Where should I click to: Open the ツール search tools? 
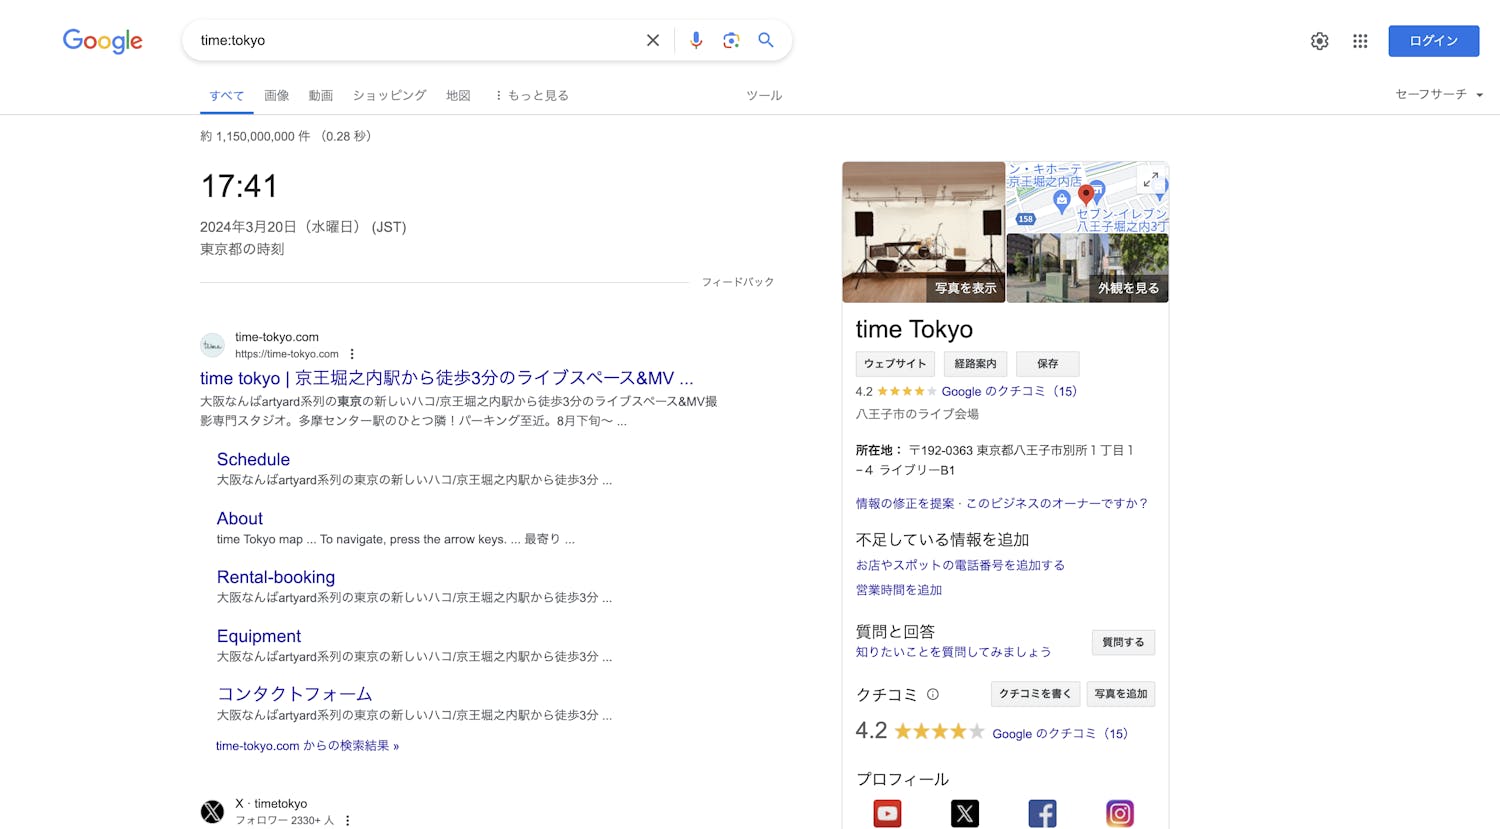pos(764,95)
